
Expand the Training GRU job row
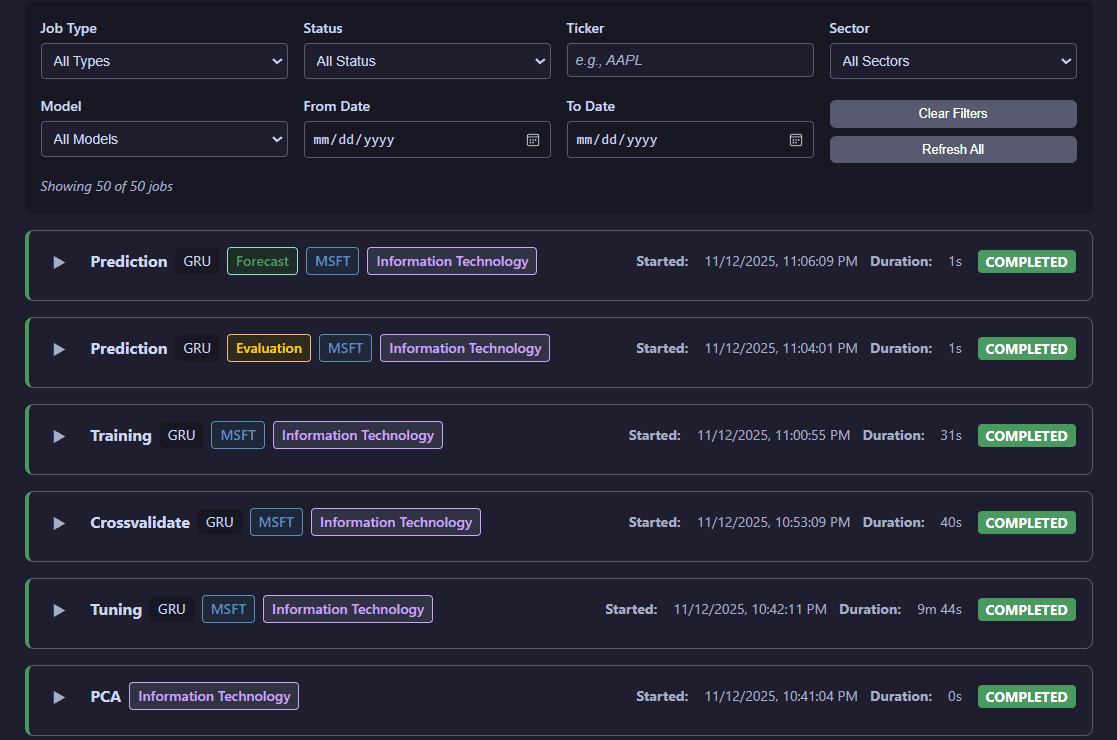click(x=59, y=436)
